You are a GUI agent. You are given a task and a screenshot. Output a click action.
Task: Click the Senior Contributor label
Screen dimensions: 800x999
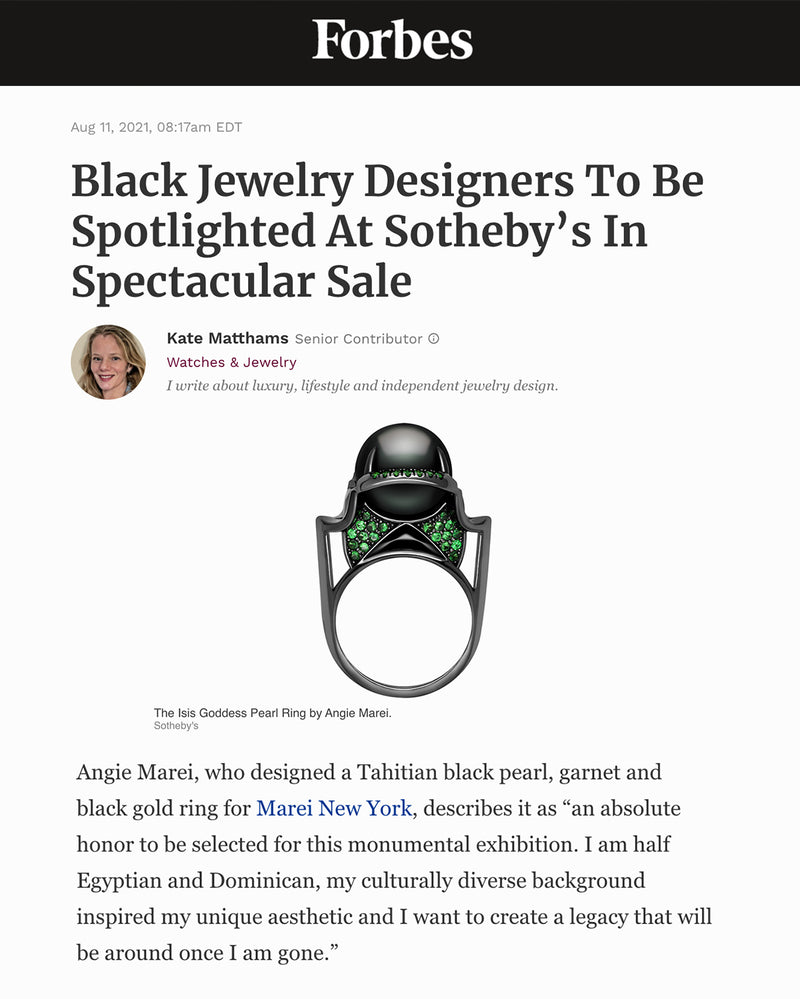pyautogui.click(x=358, y=339)
